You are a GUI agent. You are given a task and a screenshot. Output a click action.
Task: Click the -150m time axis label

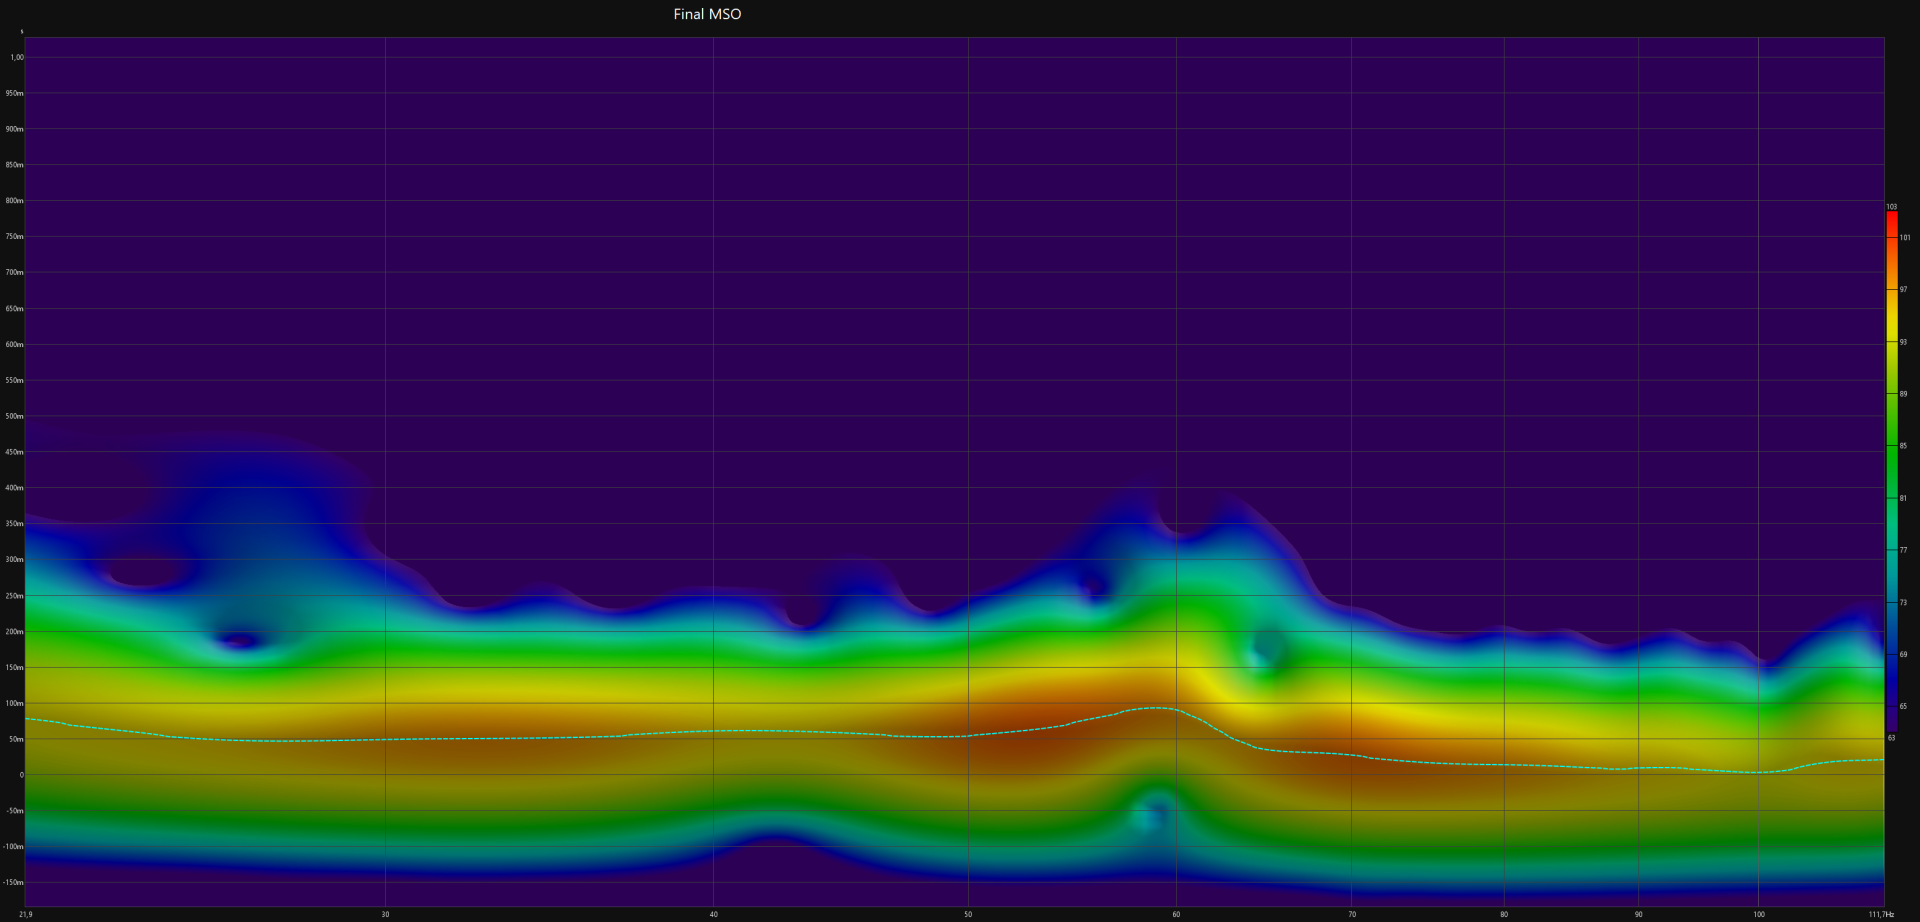pyautogui.click(x=13, y=883)
